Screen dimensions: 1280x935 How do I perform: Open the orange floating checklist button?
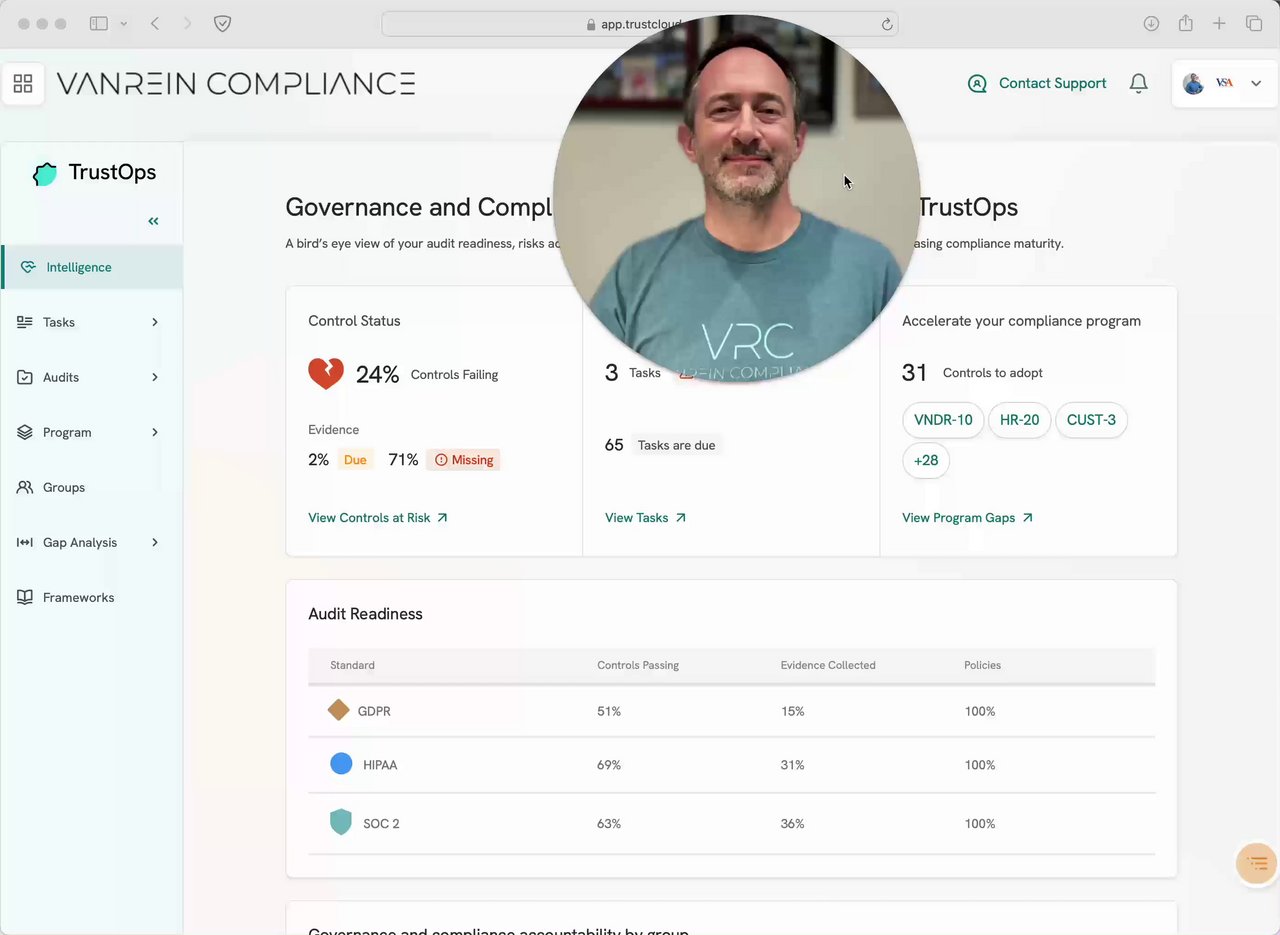pyautogui.click(x=1257, y=863)
